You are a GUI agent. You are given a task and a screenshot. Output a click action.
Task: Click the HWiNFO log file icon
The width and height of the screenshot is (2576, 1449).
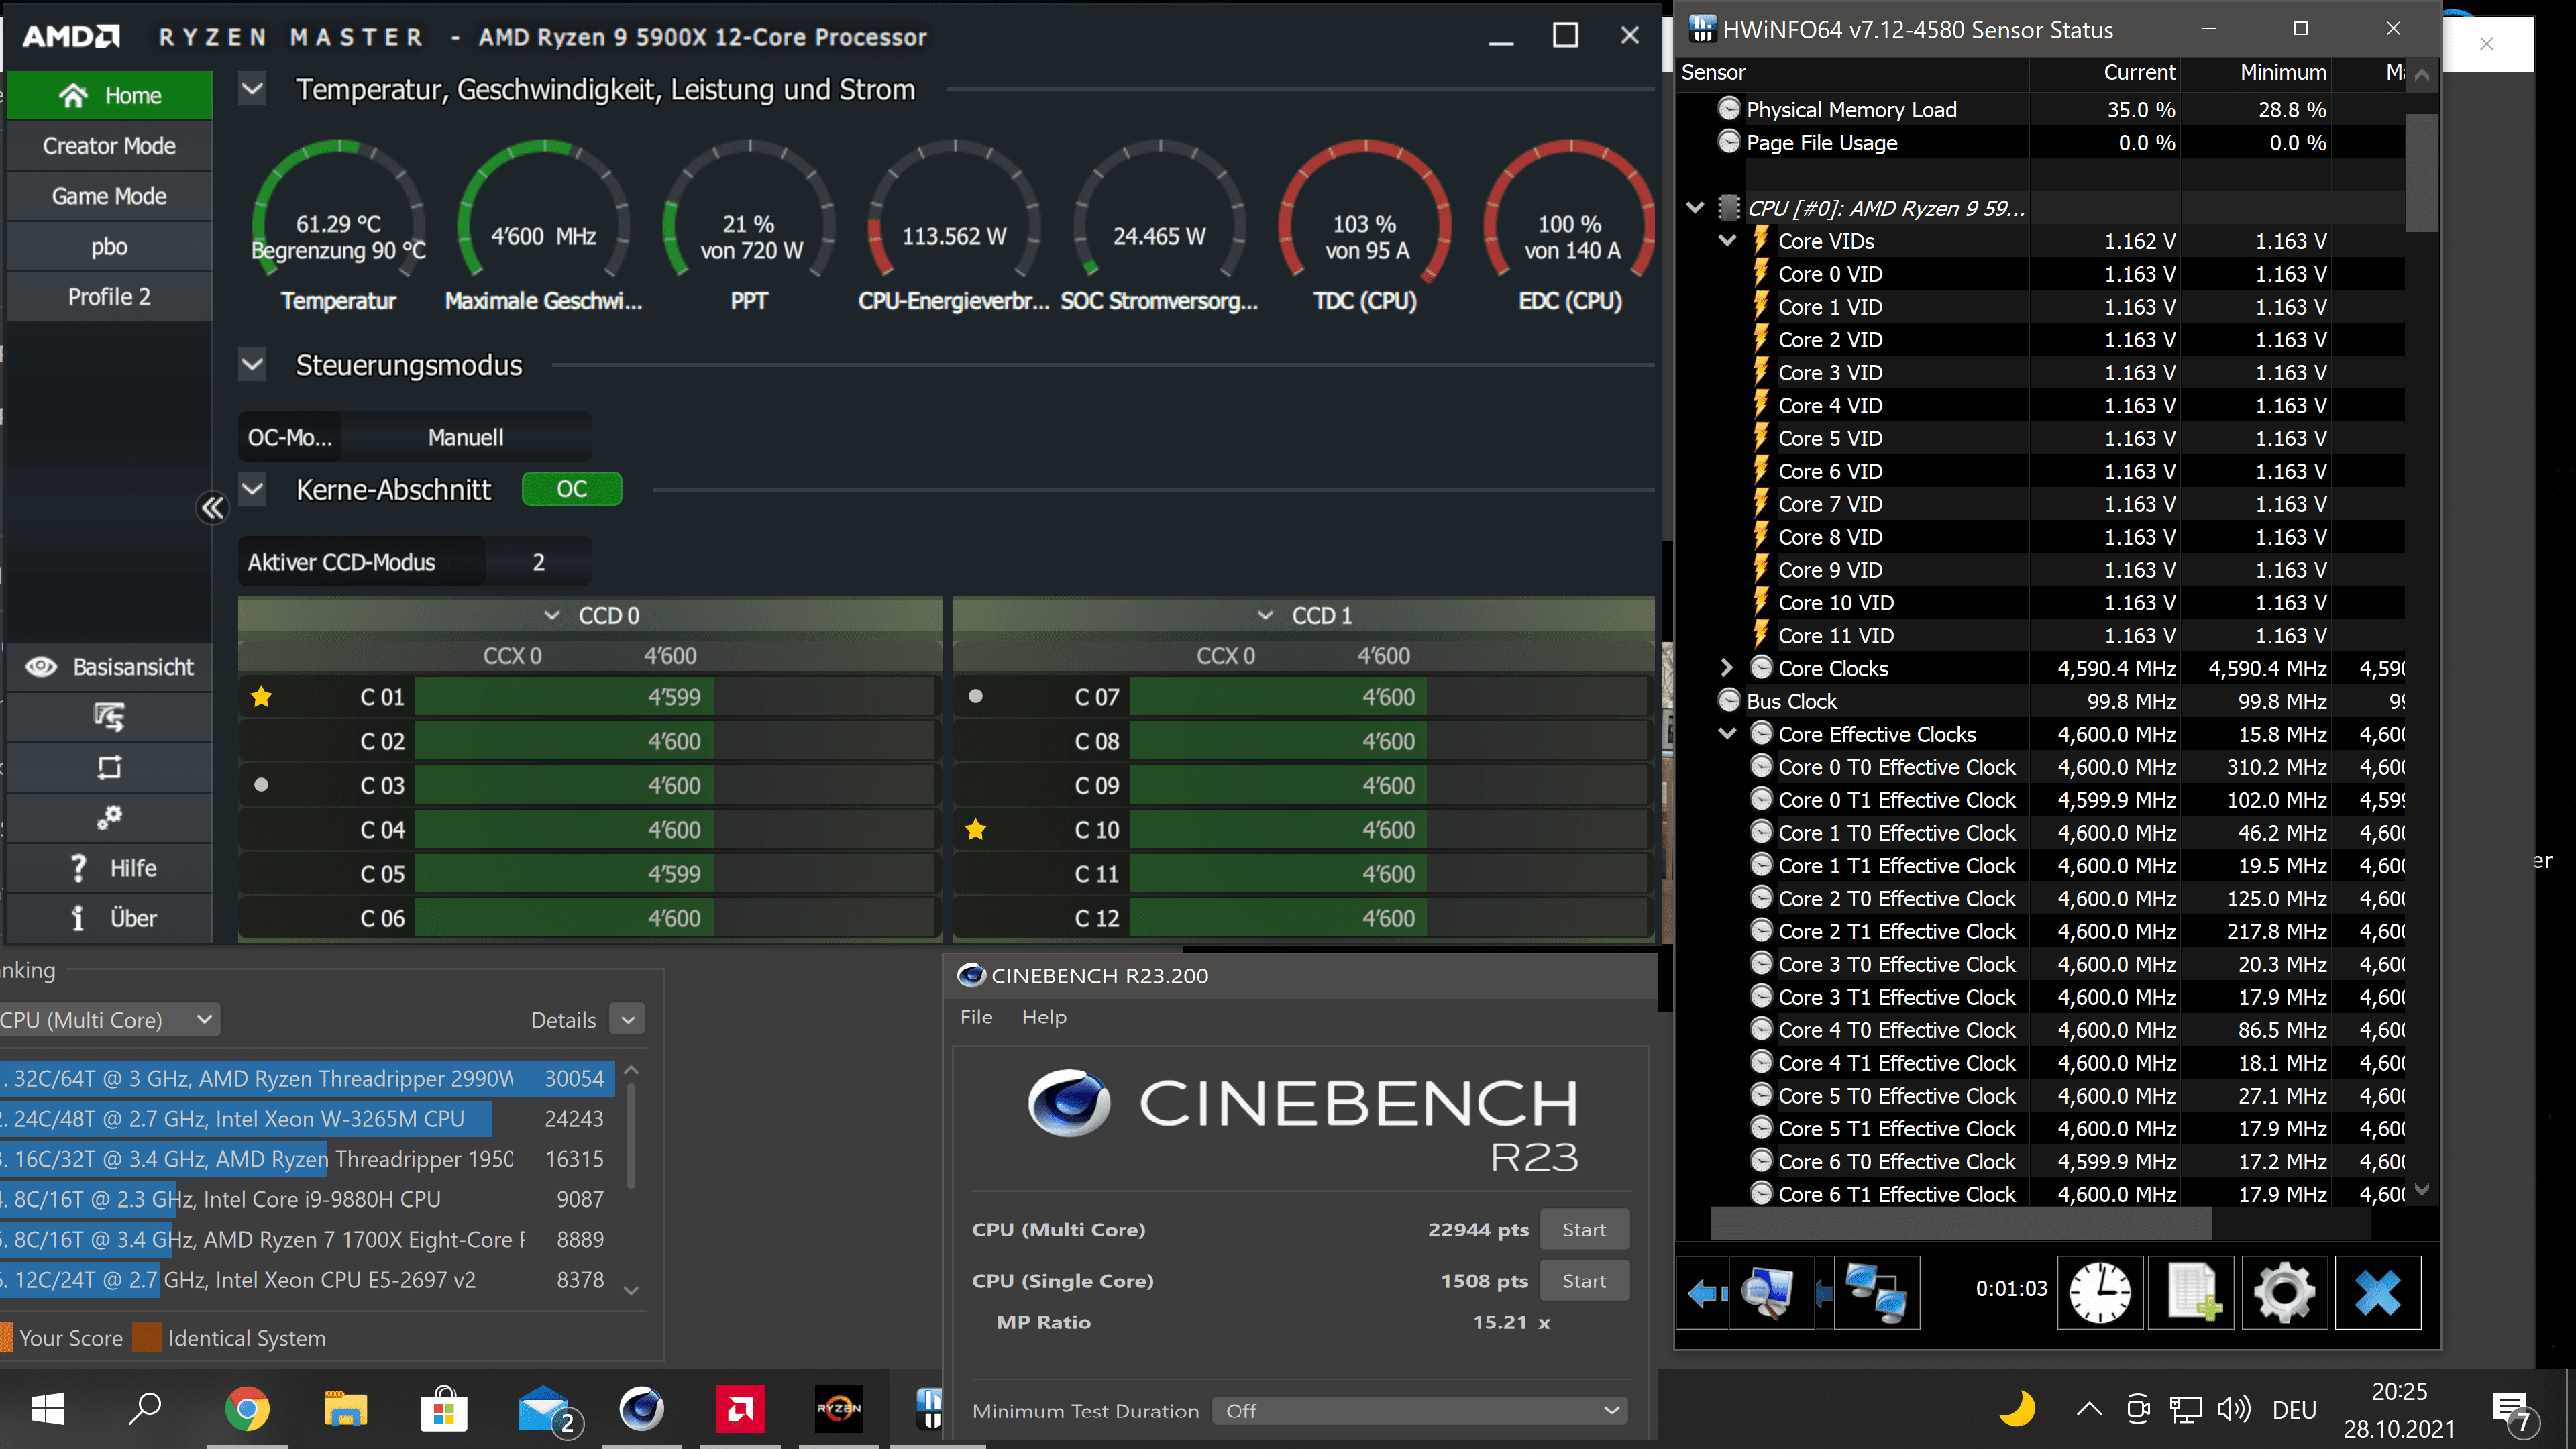[2192, 1292]
